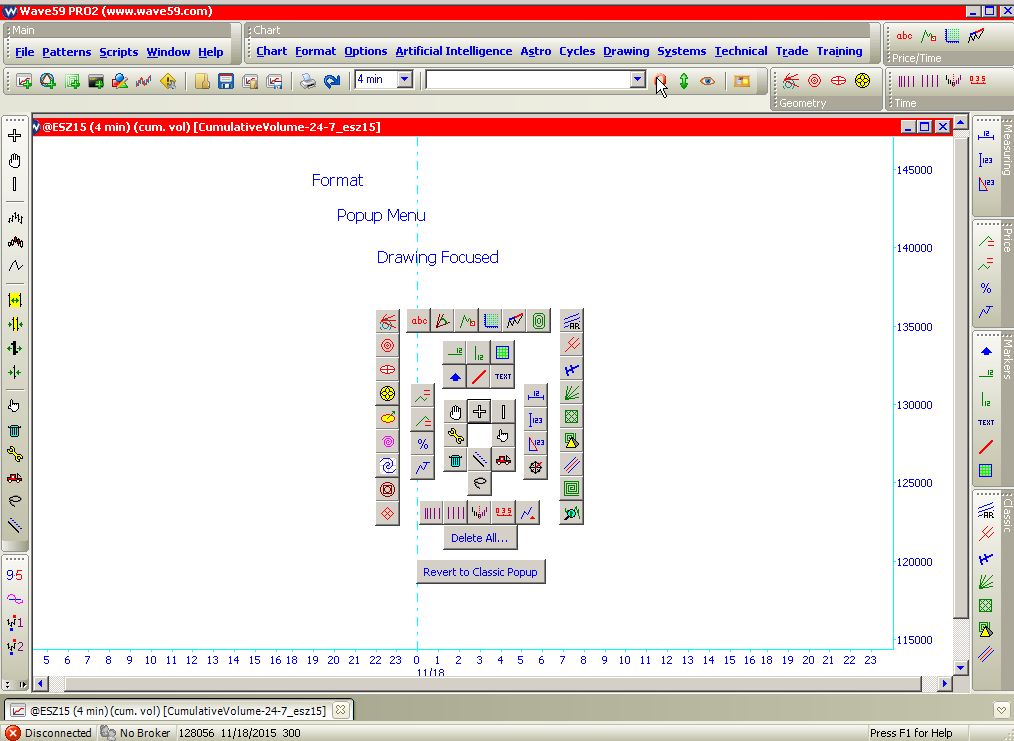
Task: Select the crosshair cursor in the popup center
Action: click(x=479, y=411)
